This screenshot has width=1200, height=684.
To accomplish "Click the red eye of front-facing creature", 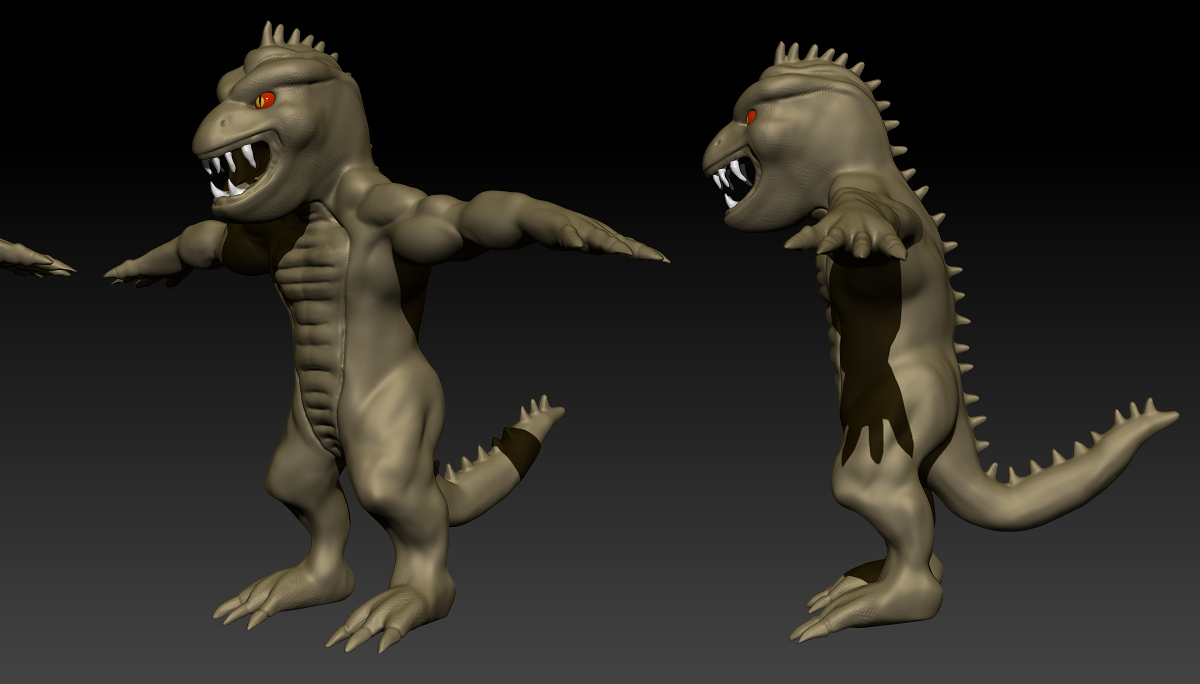I will [265, 99].
